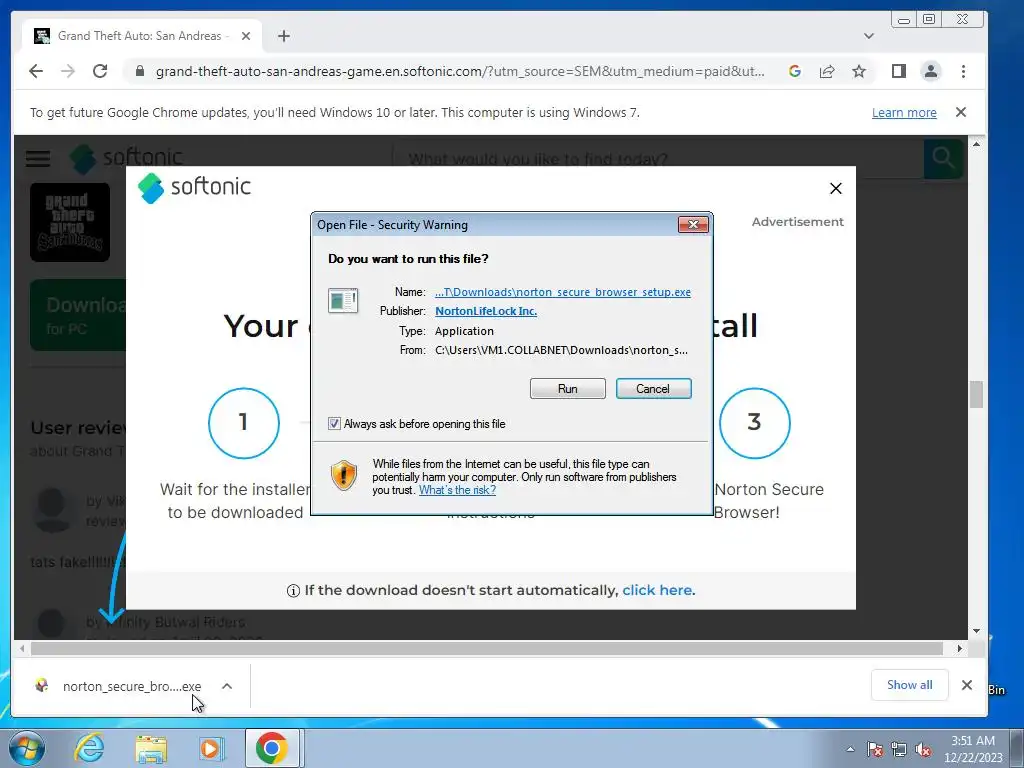Viewport: 1024px width, 768px height.
Task: Click the Chrome forward navigation arrow
Action: 68,71
